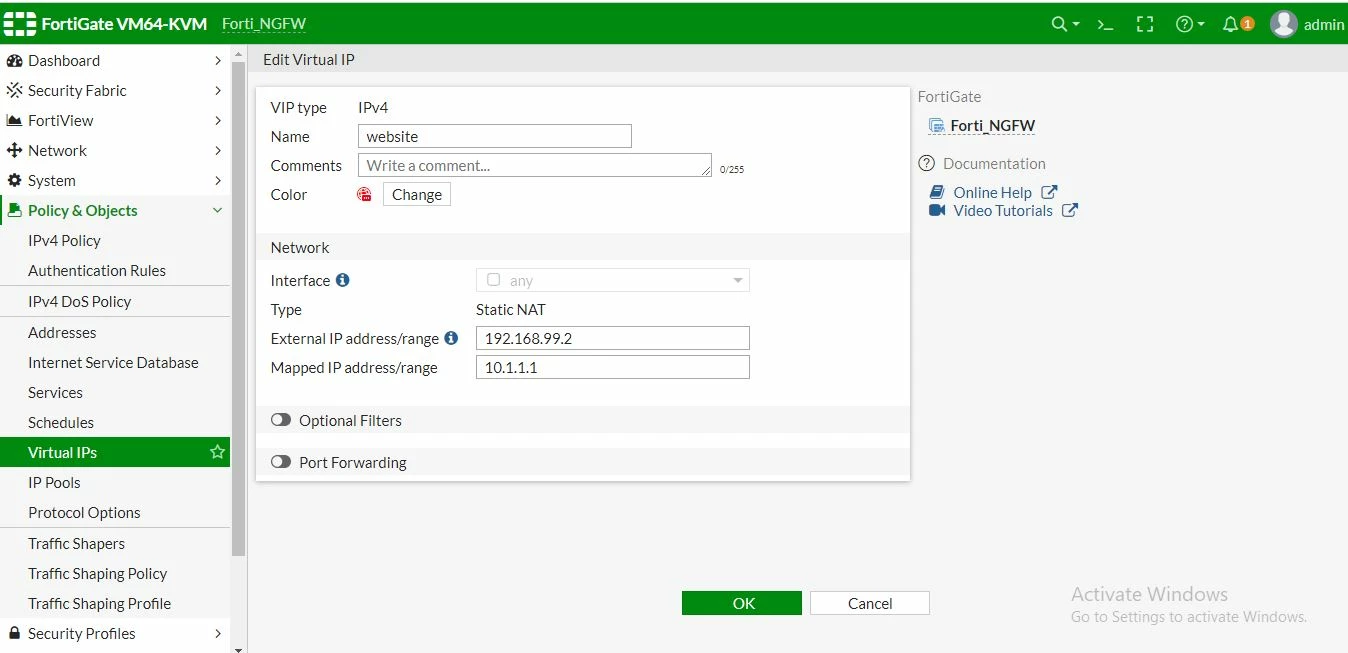Click the Security Fabric icon
This screenshot has width=1348, height=653.
(x=14, y=91)
